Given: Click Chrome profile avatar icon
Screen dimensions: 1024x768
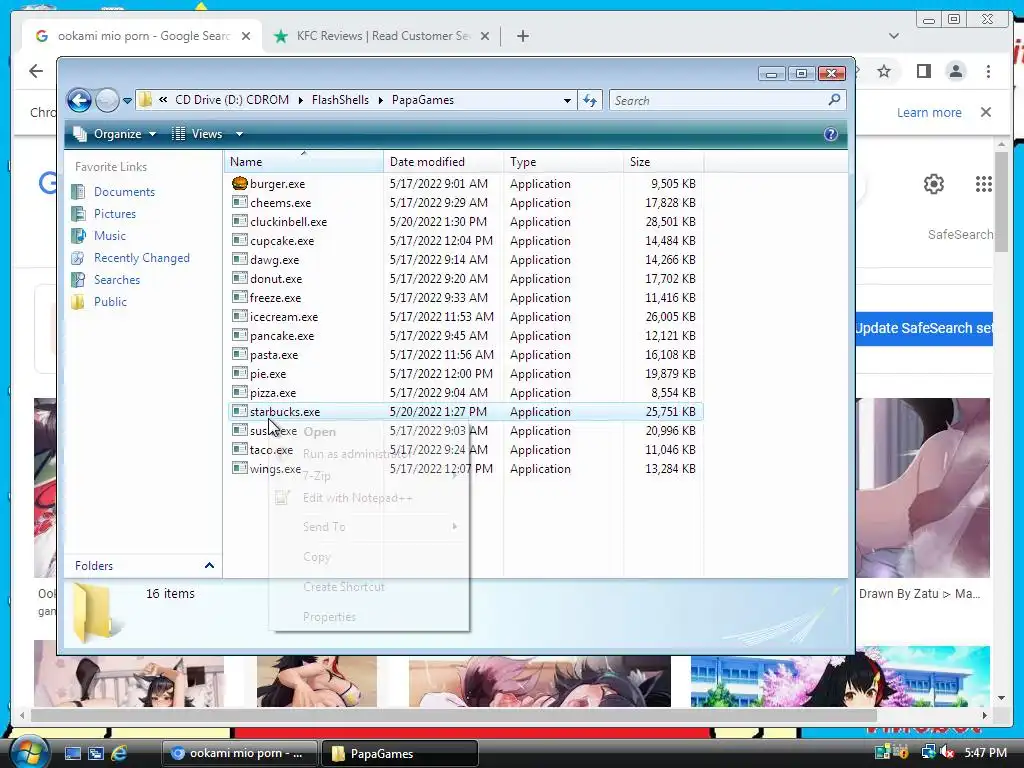Looking at the screenshot, I should (x=955, y=71).
